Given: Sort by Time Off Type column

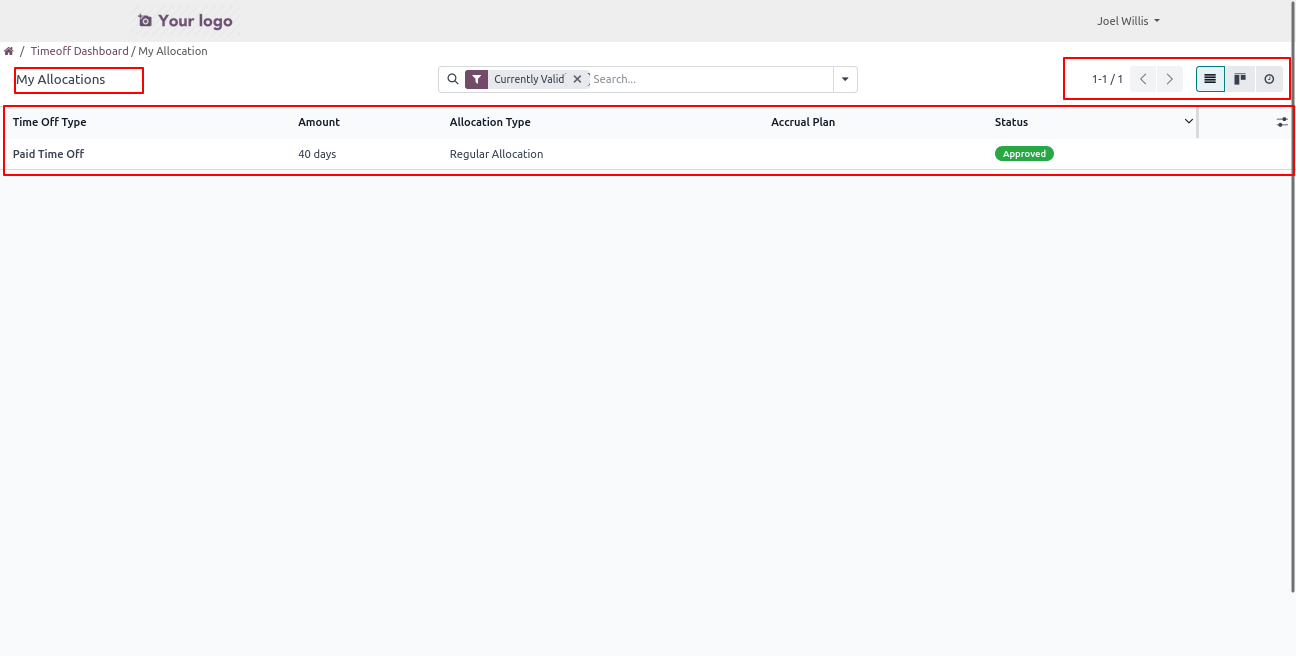Looking at the screenshot, I should tap(50, 122).
